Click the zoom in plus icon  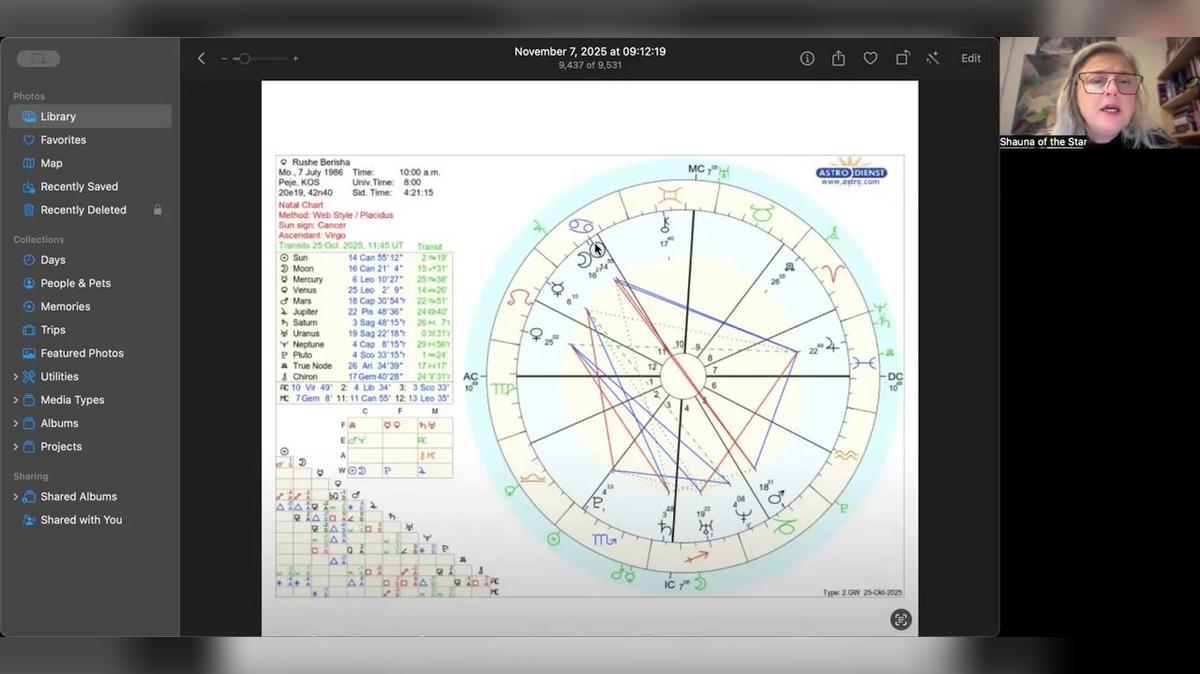click(x=295, y=59)
